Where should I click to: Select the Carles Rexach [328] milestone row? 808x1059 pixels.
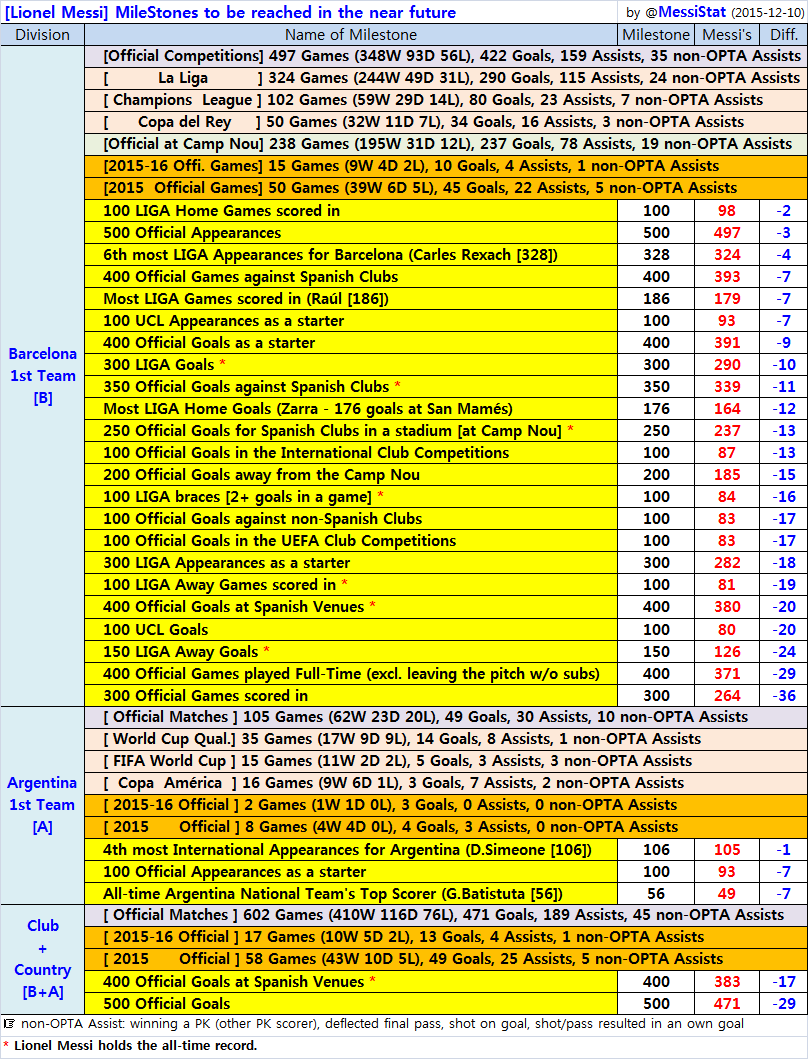pyautogui.click(x=351, y=255)
